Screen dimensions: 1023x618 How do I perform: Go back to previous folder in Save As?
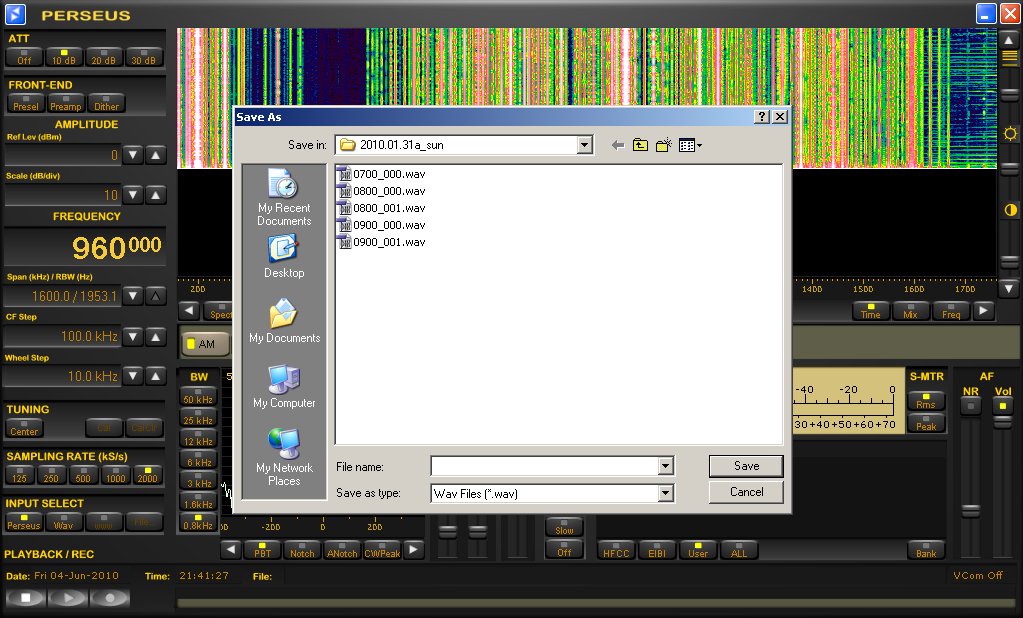click(x=617, y=145)
